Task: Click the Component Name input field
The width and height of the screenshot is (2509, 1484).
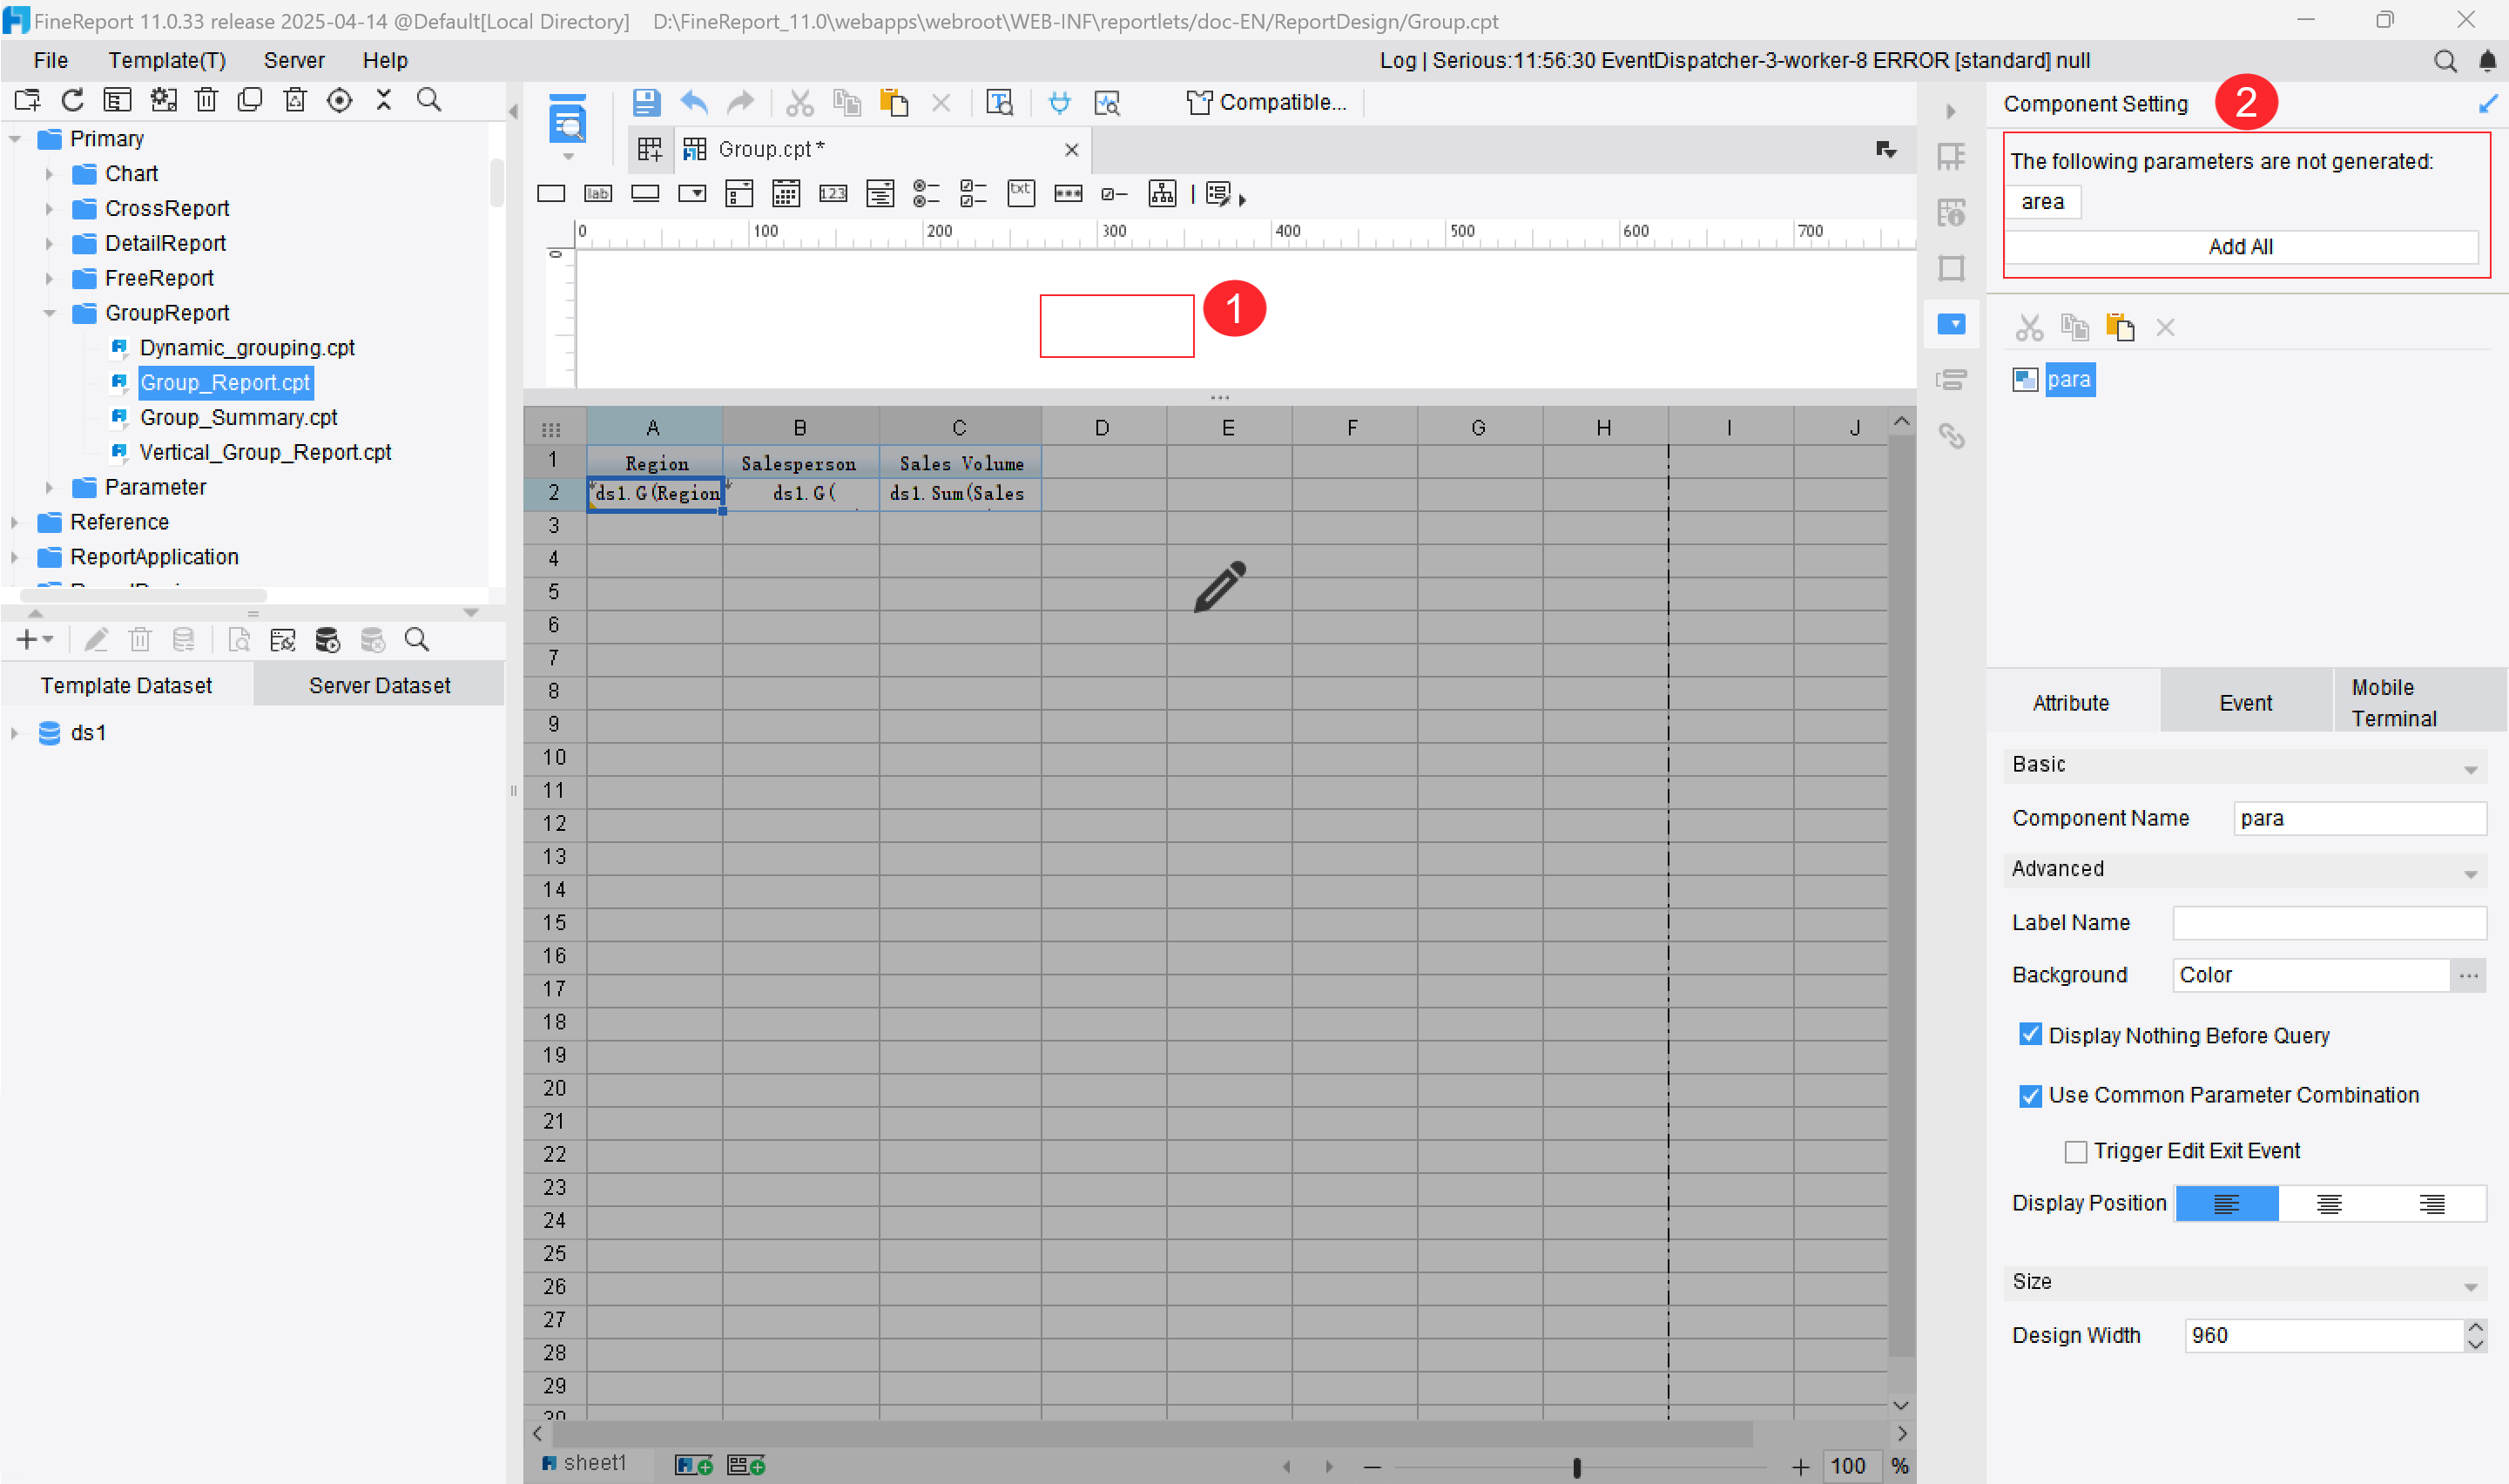Action: (2359, 818)
